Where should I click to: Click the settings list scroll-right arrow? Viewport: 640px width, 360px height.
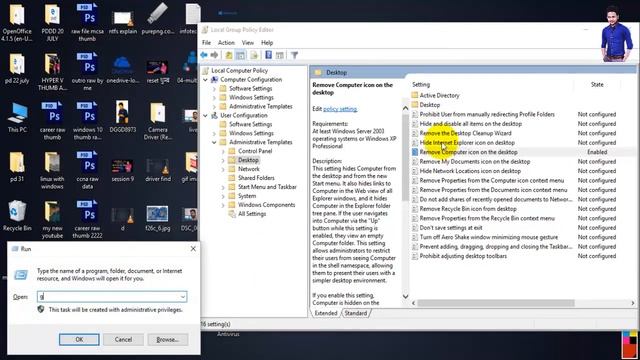click(633, 303)
